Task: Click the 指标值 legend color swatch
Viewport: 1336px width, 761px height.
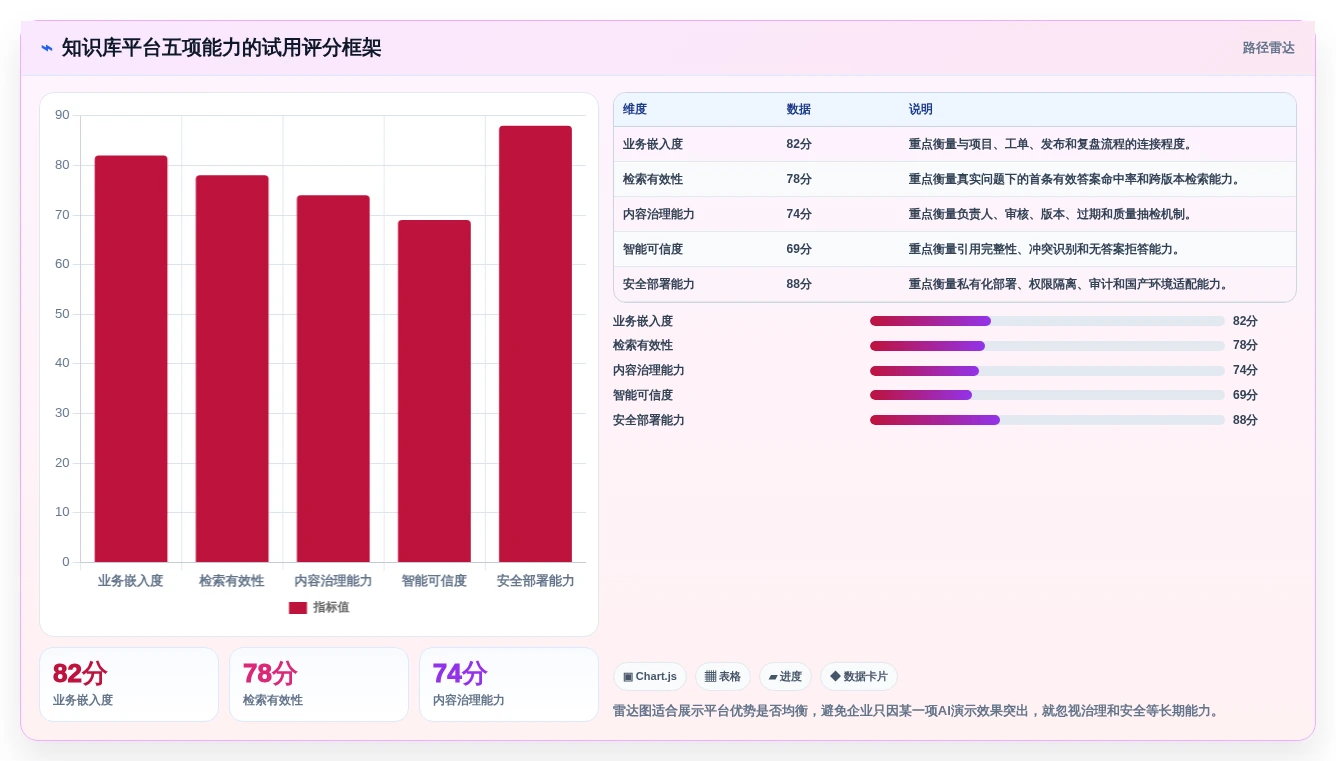Action: coord(298,607)
